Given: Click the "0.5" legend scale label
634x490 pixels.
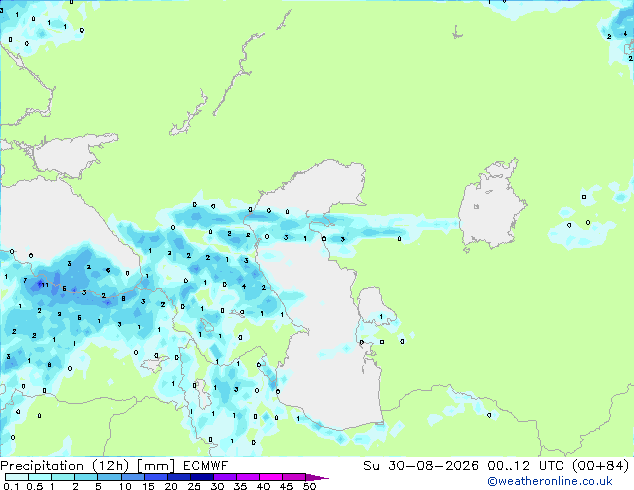Looking at the screenshot, I should click(34, 486).
